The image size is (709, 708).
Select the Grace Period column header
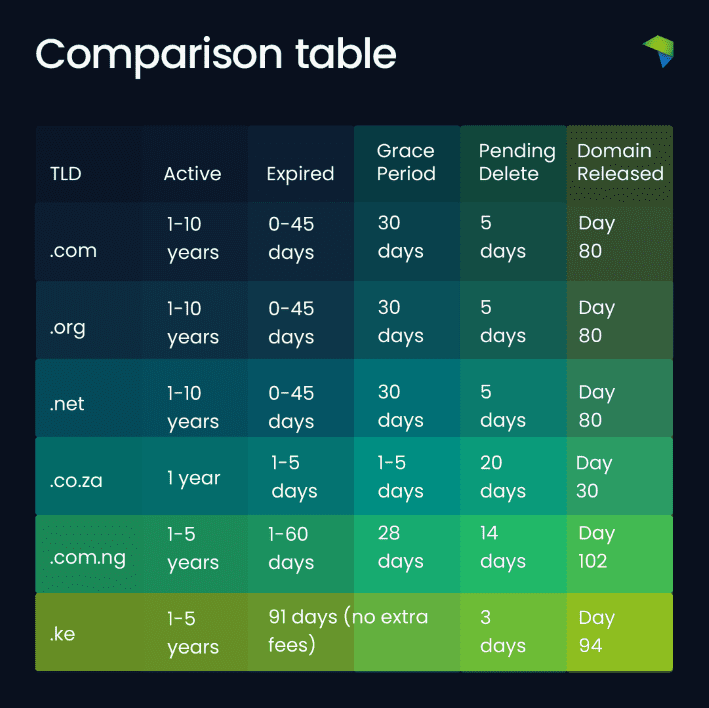tap(406, 162)
